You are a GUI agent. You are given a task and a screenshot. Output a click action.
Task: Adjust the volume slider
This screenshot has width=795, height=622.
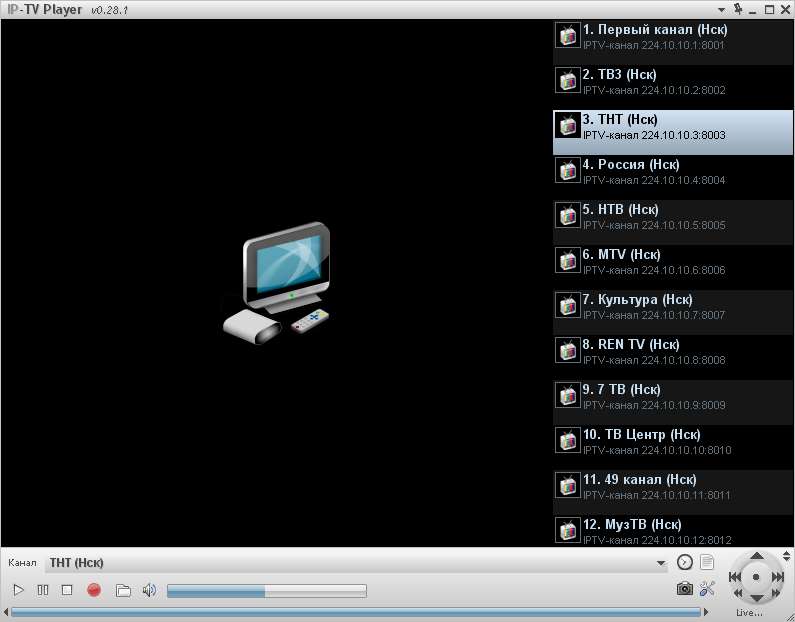(267, 591)
